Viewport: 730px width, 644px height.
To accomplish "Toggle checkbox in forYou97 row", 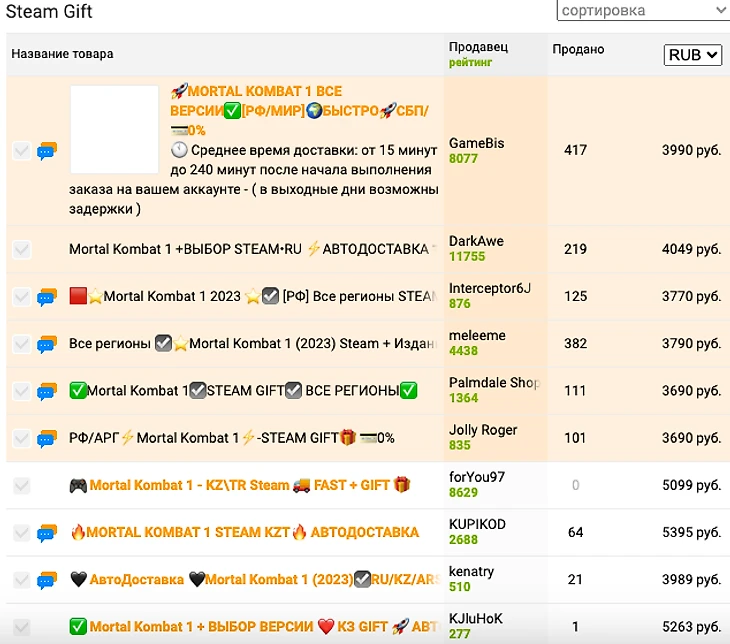I will click(21, 485).
